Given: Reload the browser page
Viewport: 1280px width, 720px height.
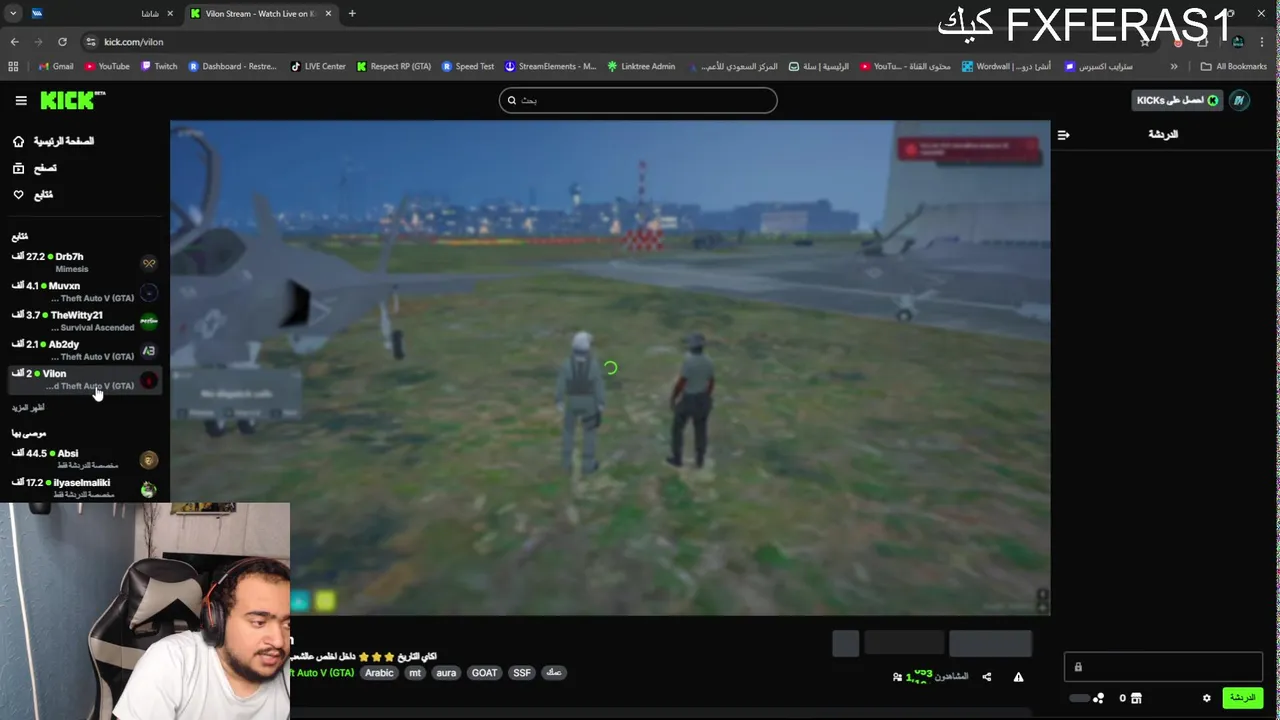Looking at the screenshot, I should (62, 42).
